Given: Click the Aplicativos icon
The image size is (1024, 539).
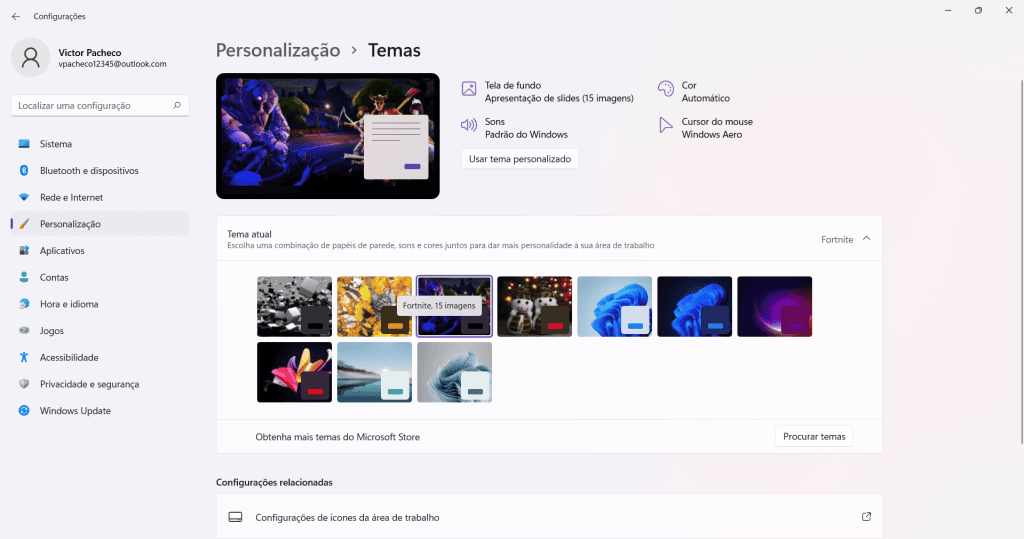Looking at the screenshot, I should pyautogui.click(x=24, y=250).
